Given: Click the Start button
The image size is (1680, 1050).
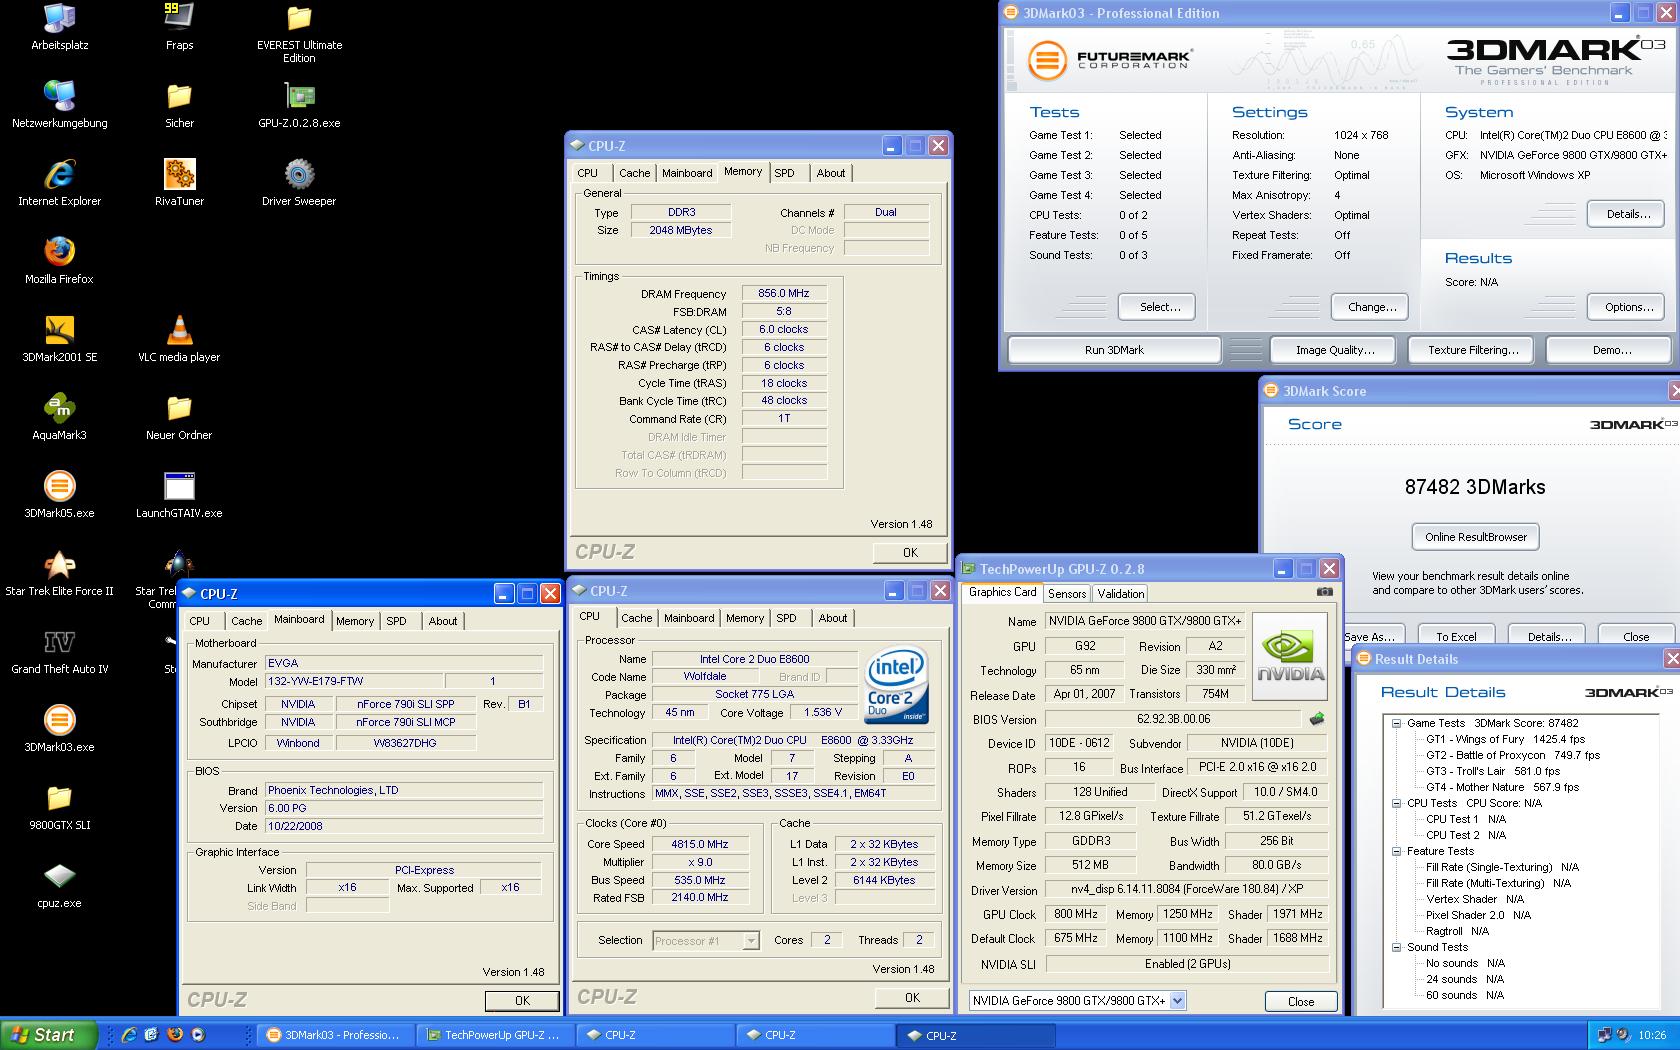Looking at the screenshot, I should point(48,1035).
